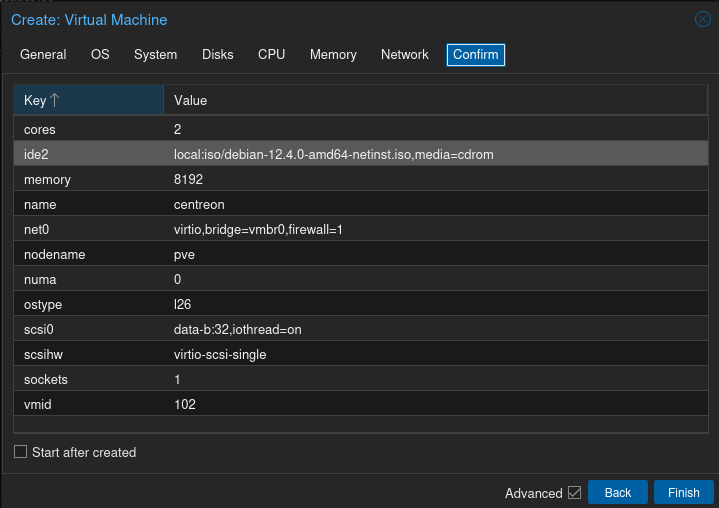Enable Start after created checkbox

(21, 452)
